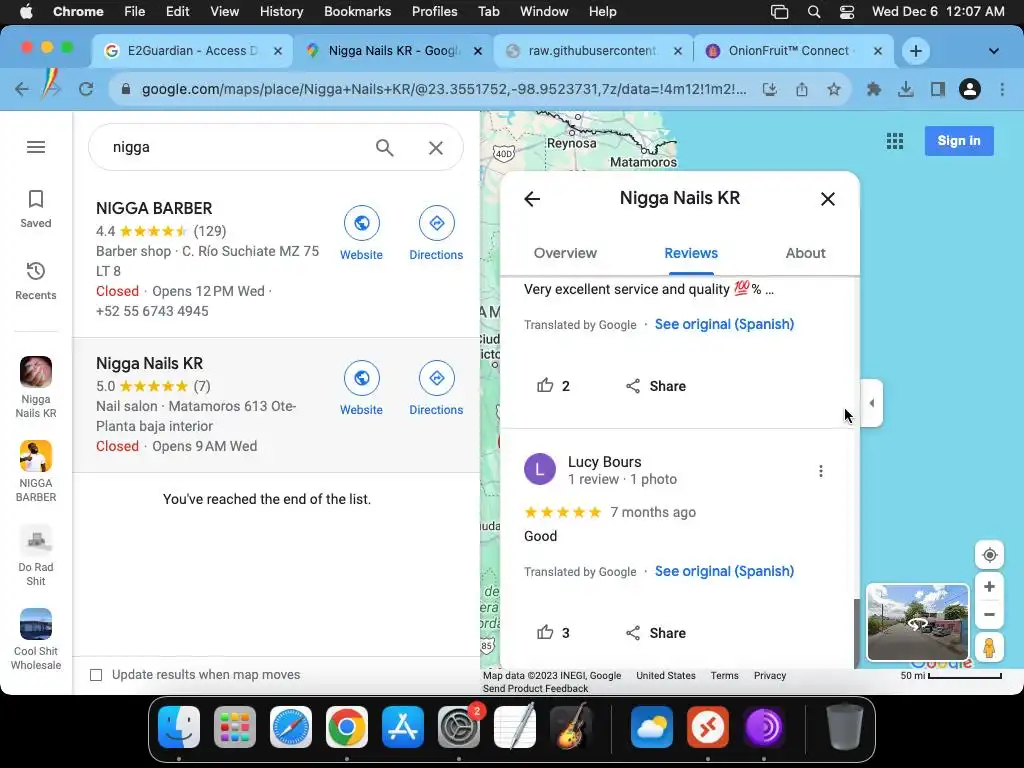The width and height of the screenshot is (1024, 768).
Task: Open Chrome extensions puzzle icon
Action: click(873, 89)
